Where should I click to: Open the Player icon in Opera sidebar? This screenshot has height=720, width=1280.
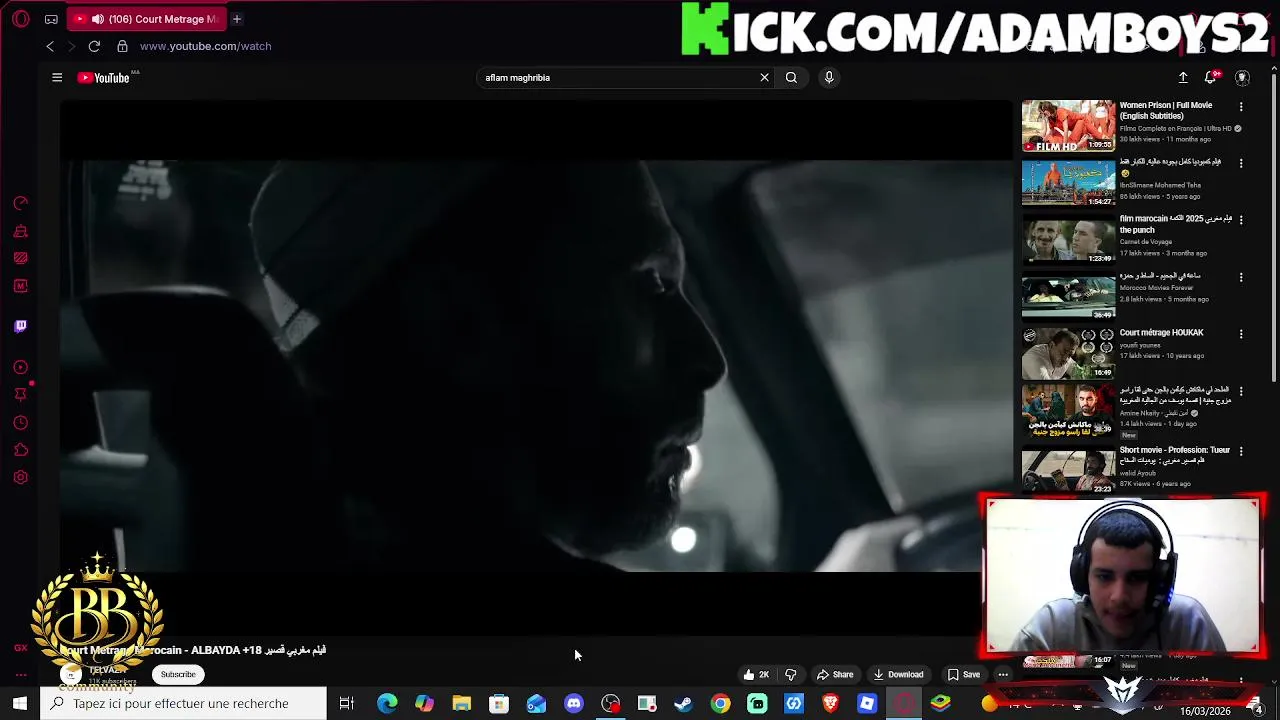coord(21,367)
